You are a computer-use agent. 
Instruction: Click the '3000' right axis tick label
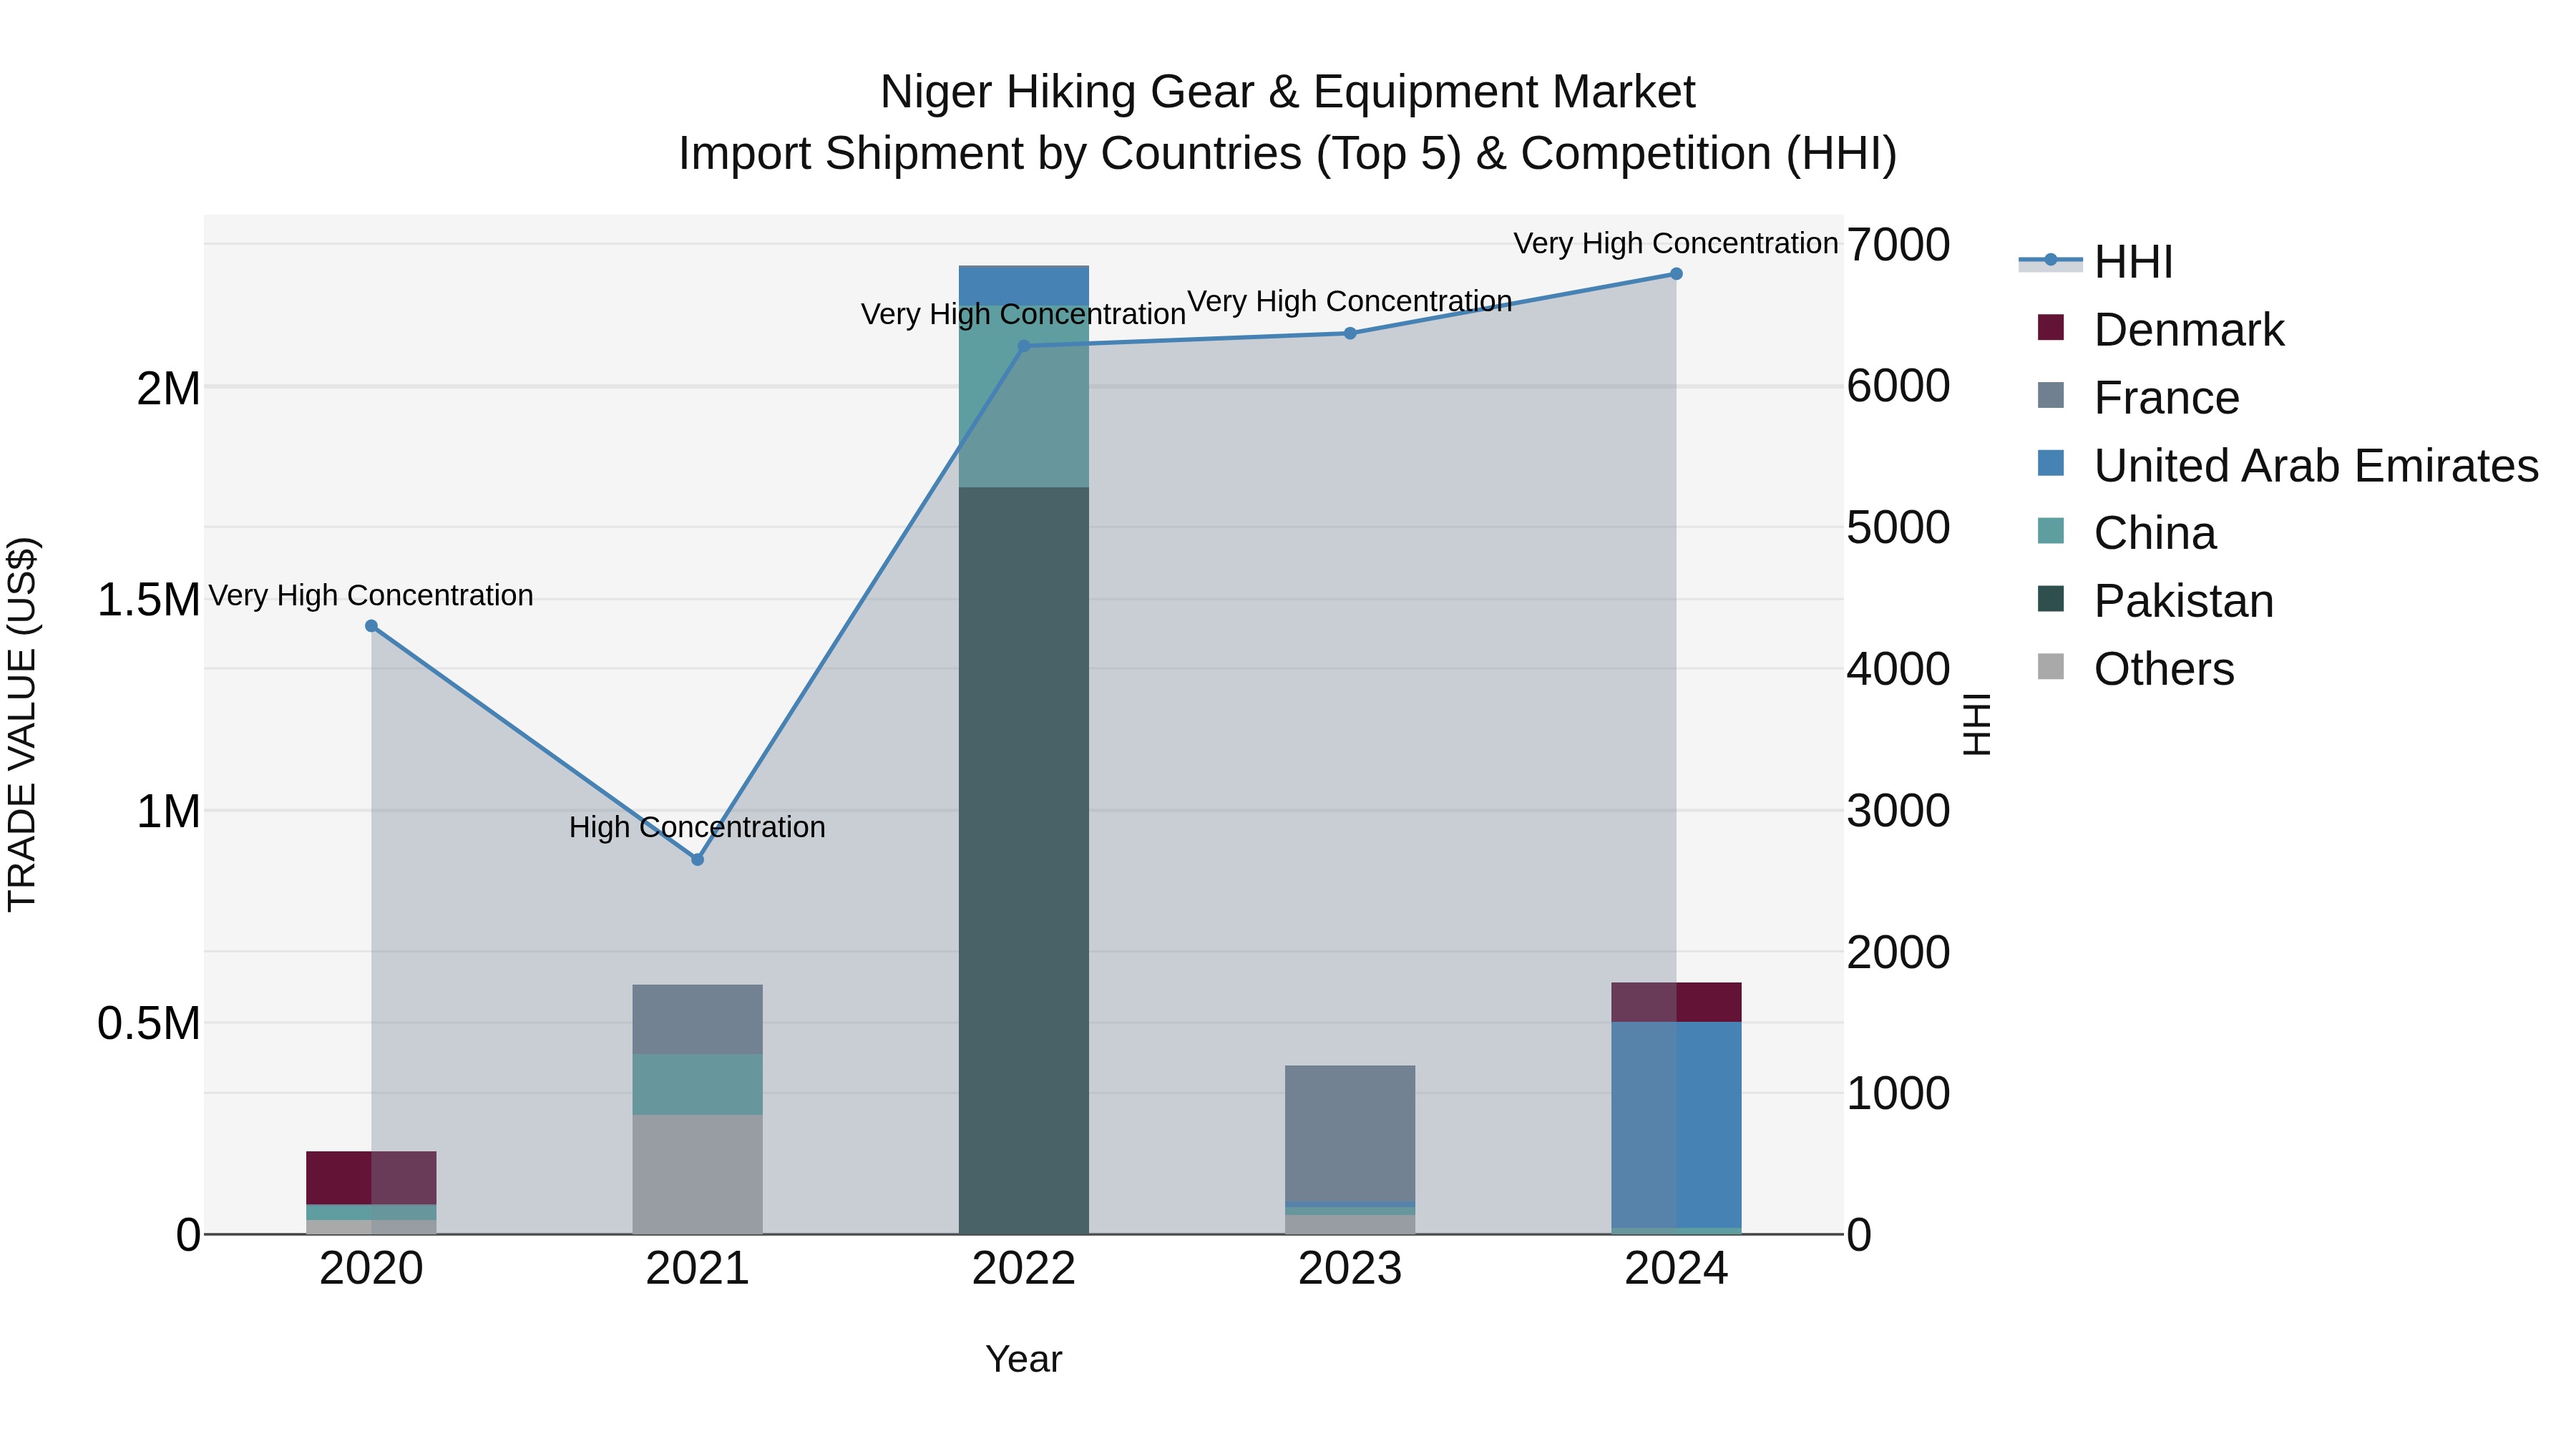pyautogui.click(x=1897, y=810)
